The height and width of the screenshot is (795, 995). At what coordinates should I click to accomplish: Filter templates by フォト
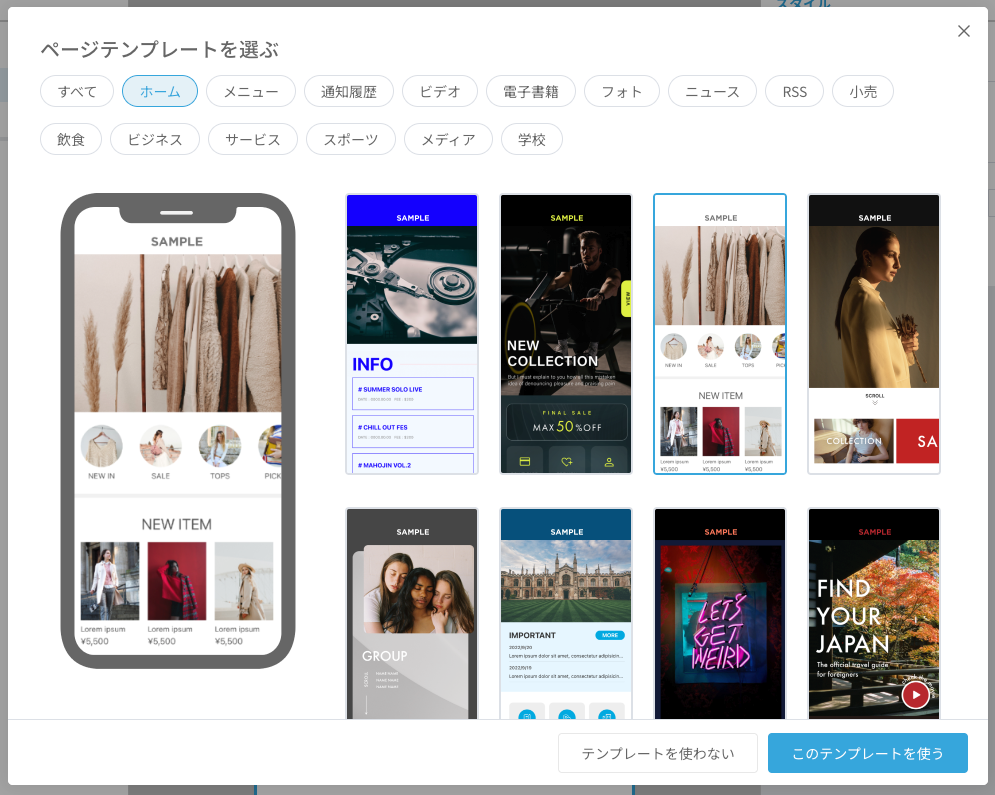point(621,91)
